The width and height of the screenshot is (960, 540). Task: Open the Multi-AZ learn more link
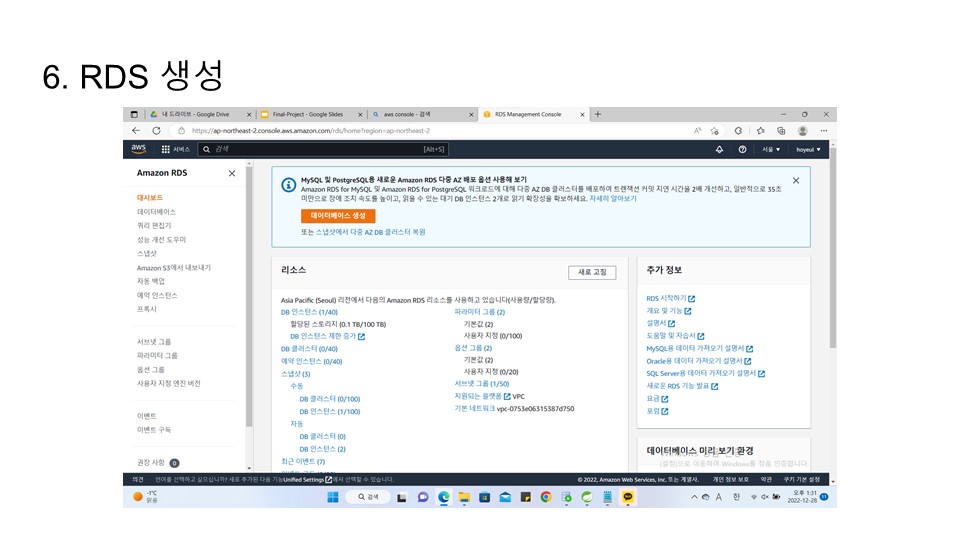click(x=613, y=198)
